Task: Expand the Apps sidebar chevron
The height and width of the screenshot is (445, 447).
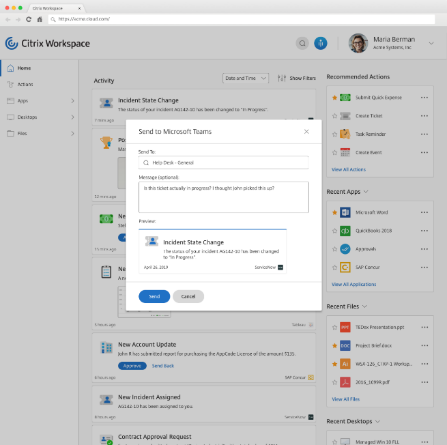Action: (73, 101)
